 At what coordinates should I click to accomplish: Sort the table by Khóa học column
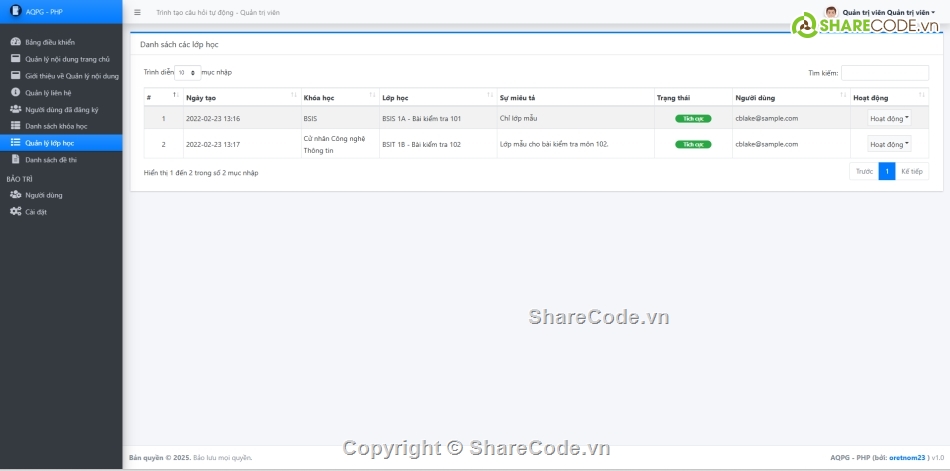(x=338, y=98)
